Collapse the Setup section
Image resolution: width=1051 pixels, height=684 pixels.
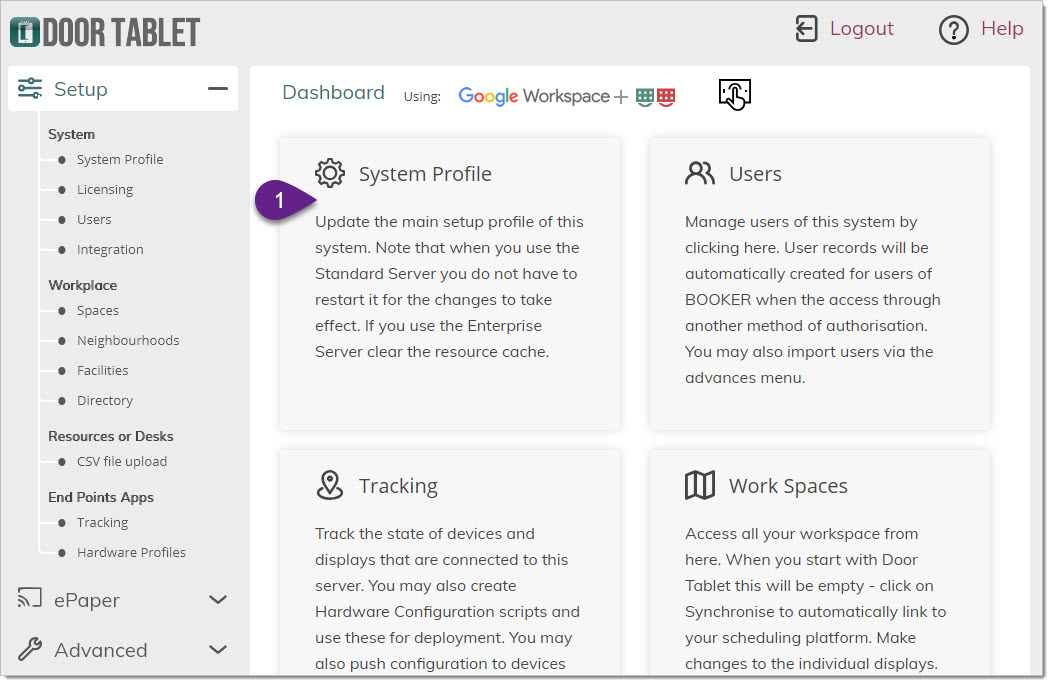coord(217,89)
